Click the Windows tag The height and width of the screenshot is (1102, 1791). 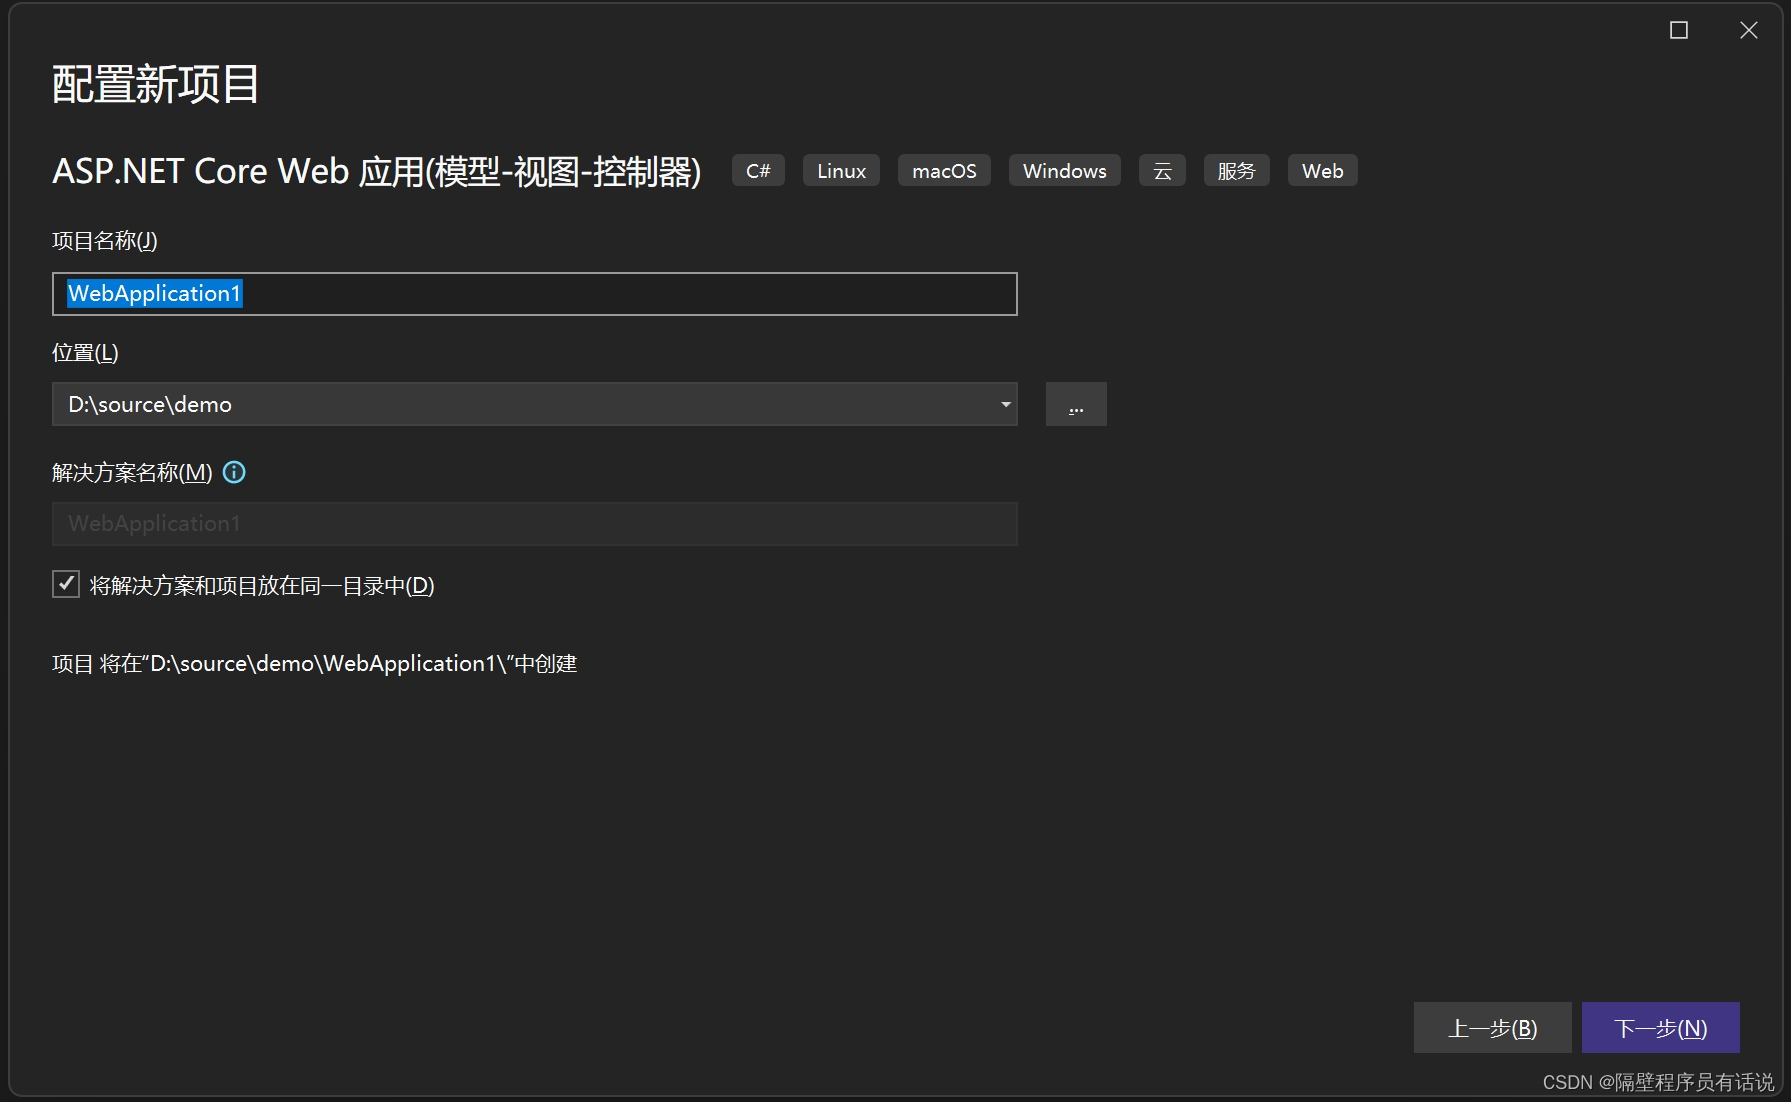[x=1064, y=171]
